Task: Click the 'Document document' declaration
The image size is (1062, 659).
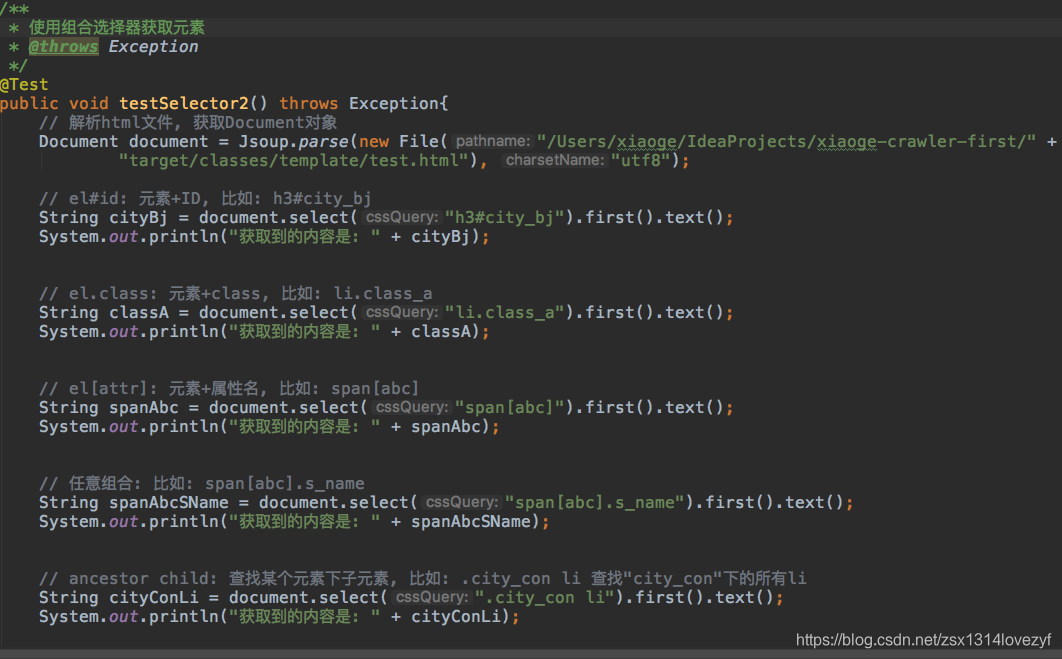Action: [123, 142]
